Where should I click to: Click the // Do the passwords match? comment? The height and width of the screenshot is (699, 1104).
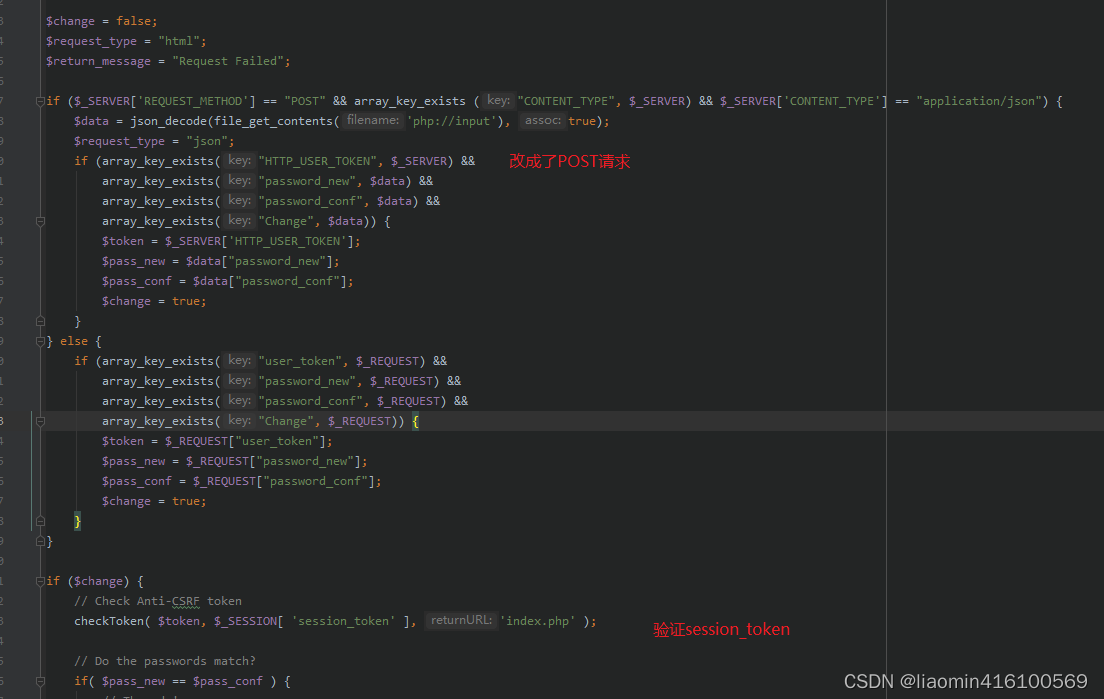click(165, 662)
